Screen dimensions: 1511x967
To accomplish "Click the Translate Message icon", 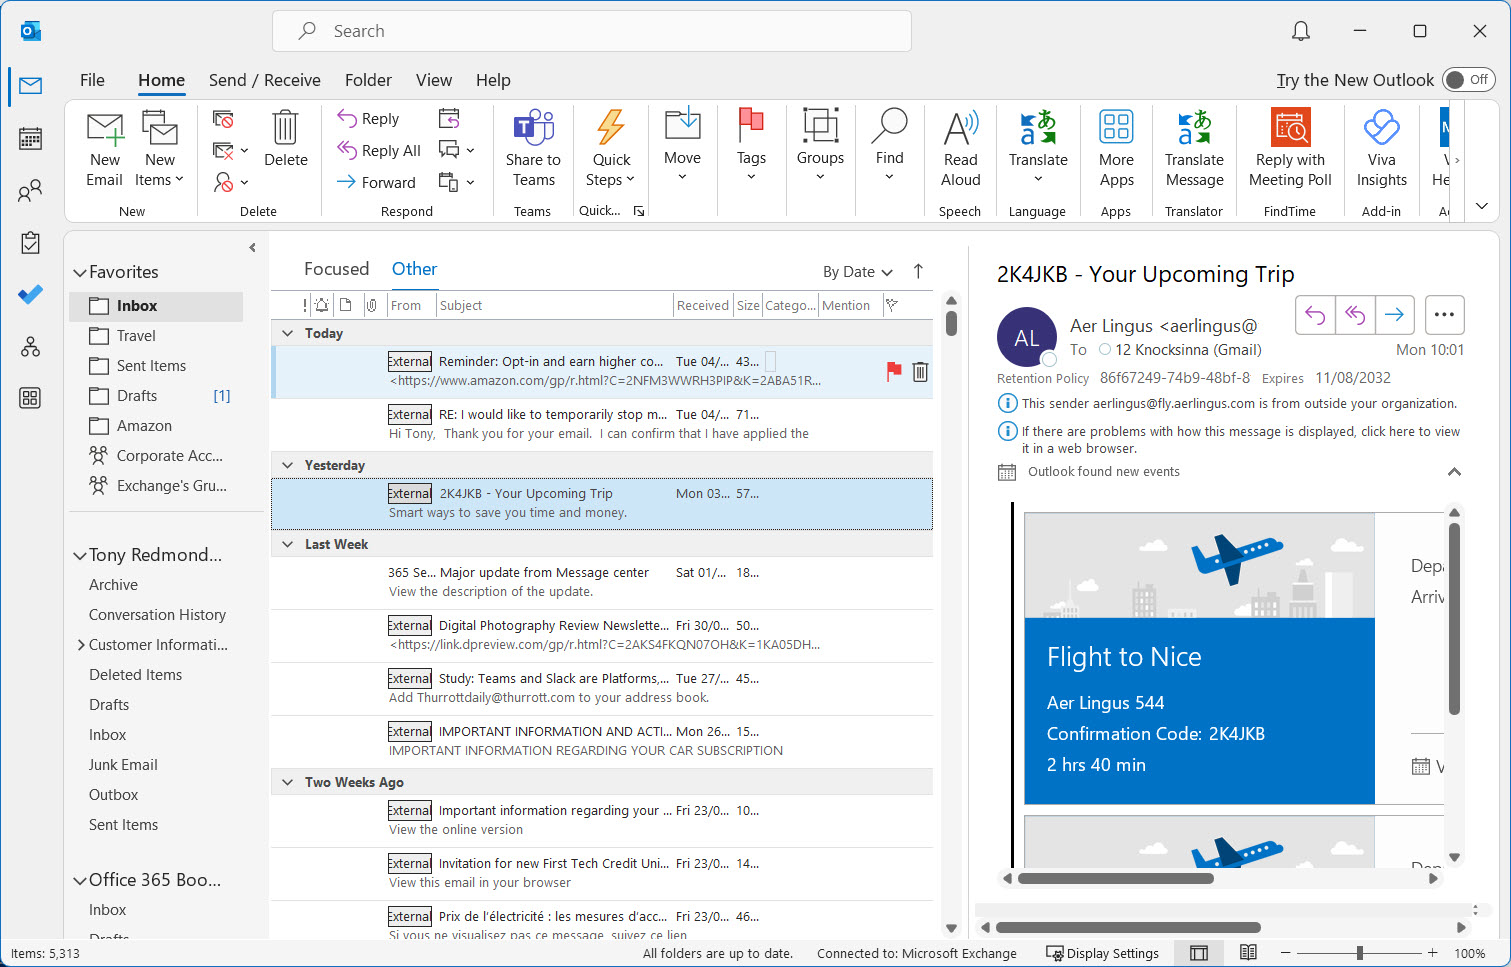I will (x=1194, y=127).
